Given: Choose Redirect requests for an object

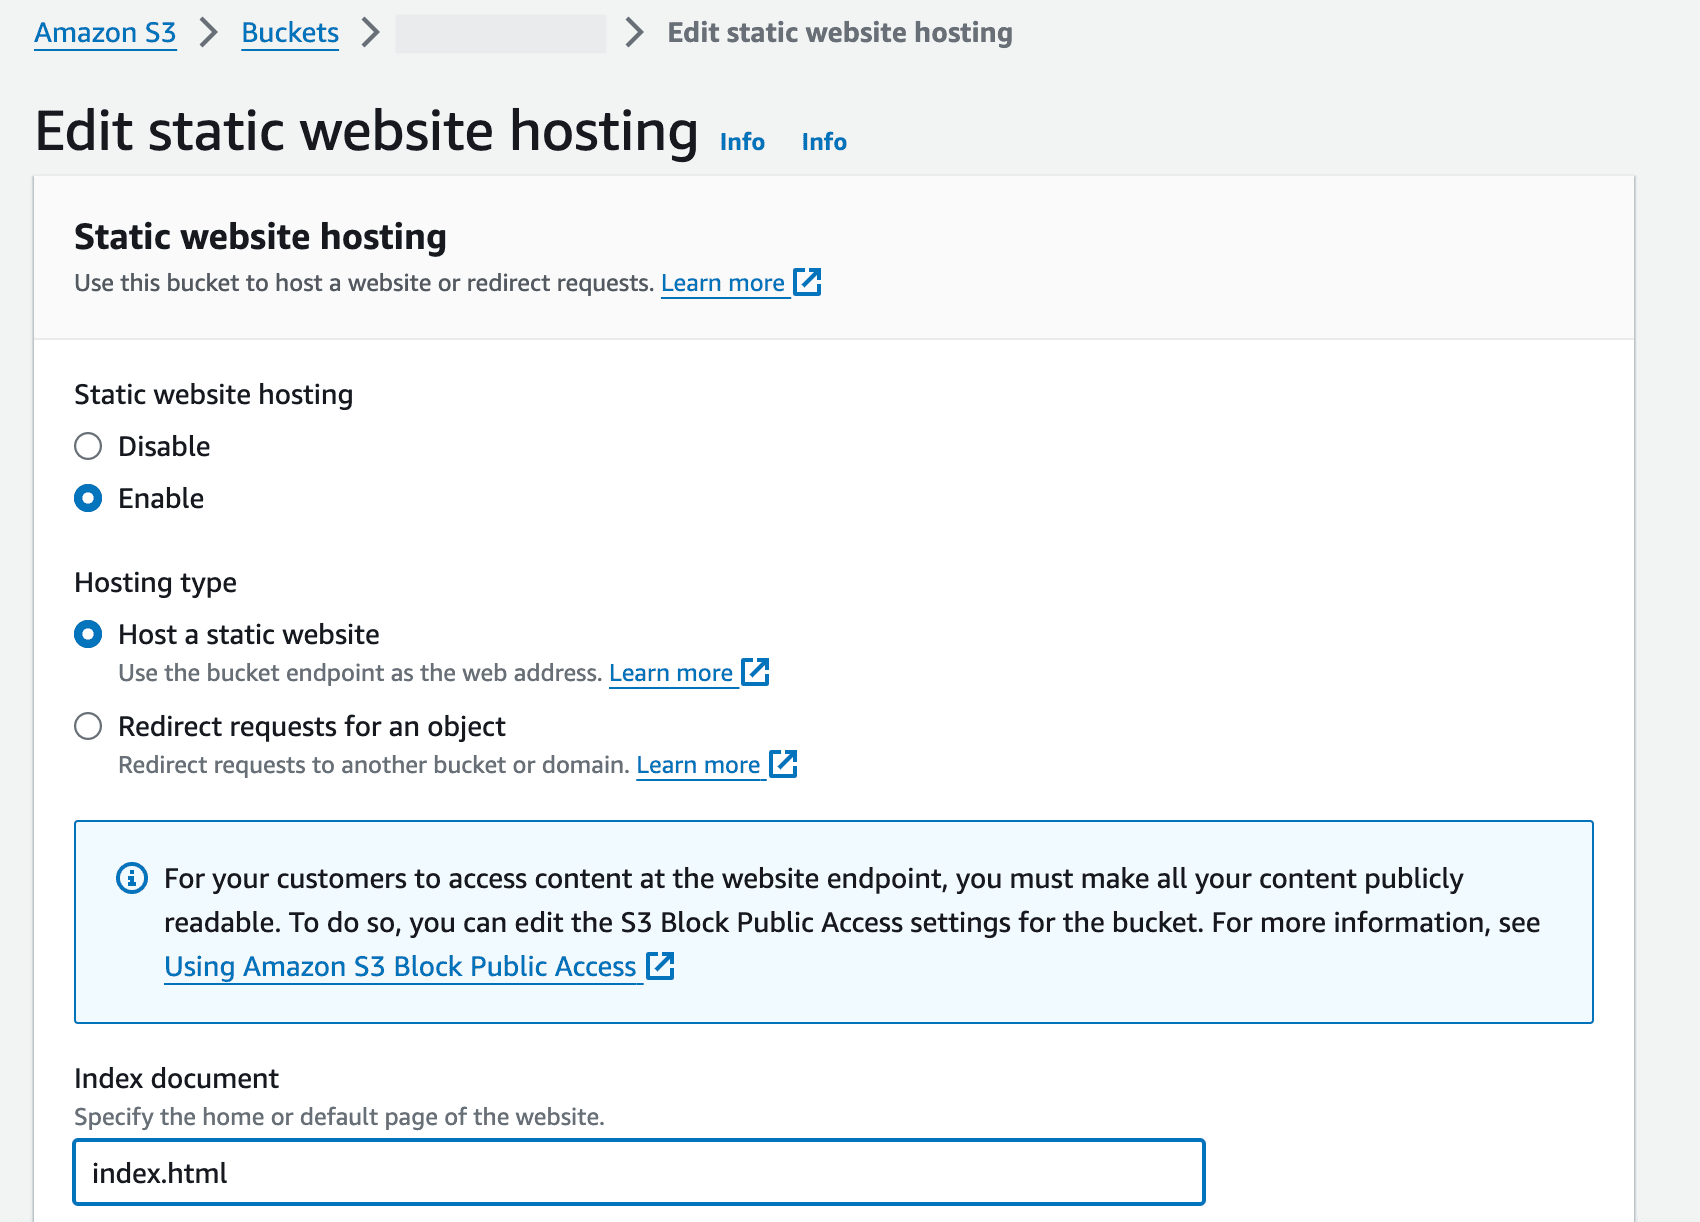Looking at the screenshot, I should (88, 726).
